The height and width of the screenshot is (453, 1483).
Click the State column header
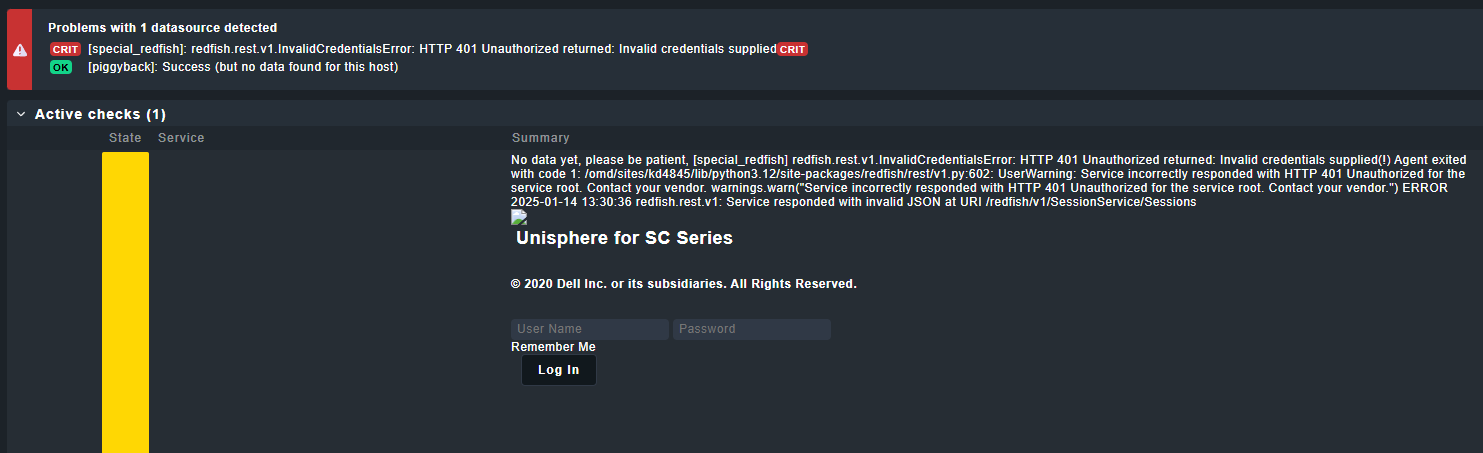125,138
